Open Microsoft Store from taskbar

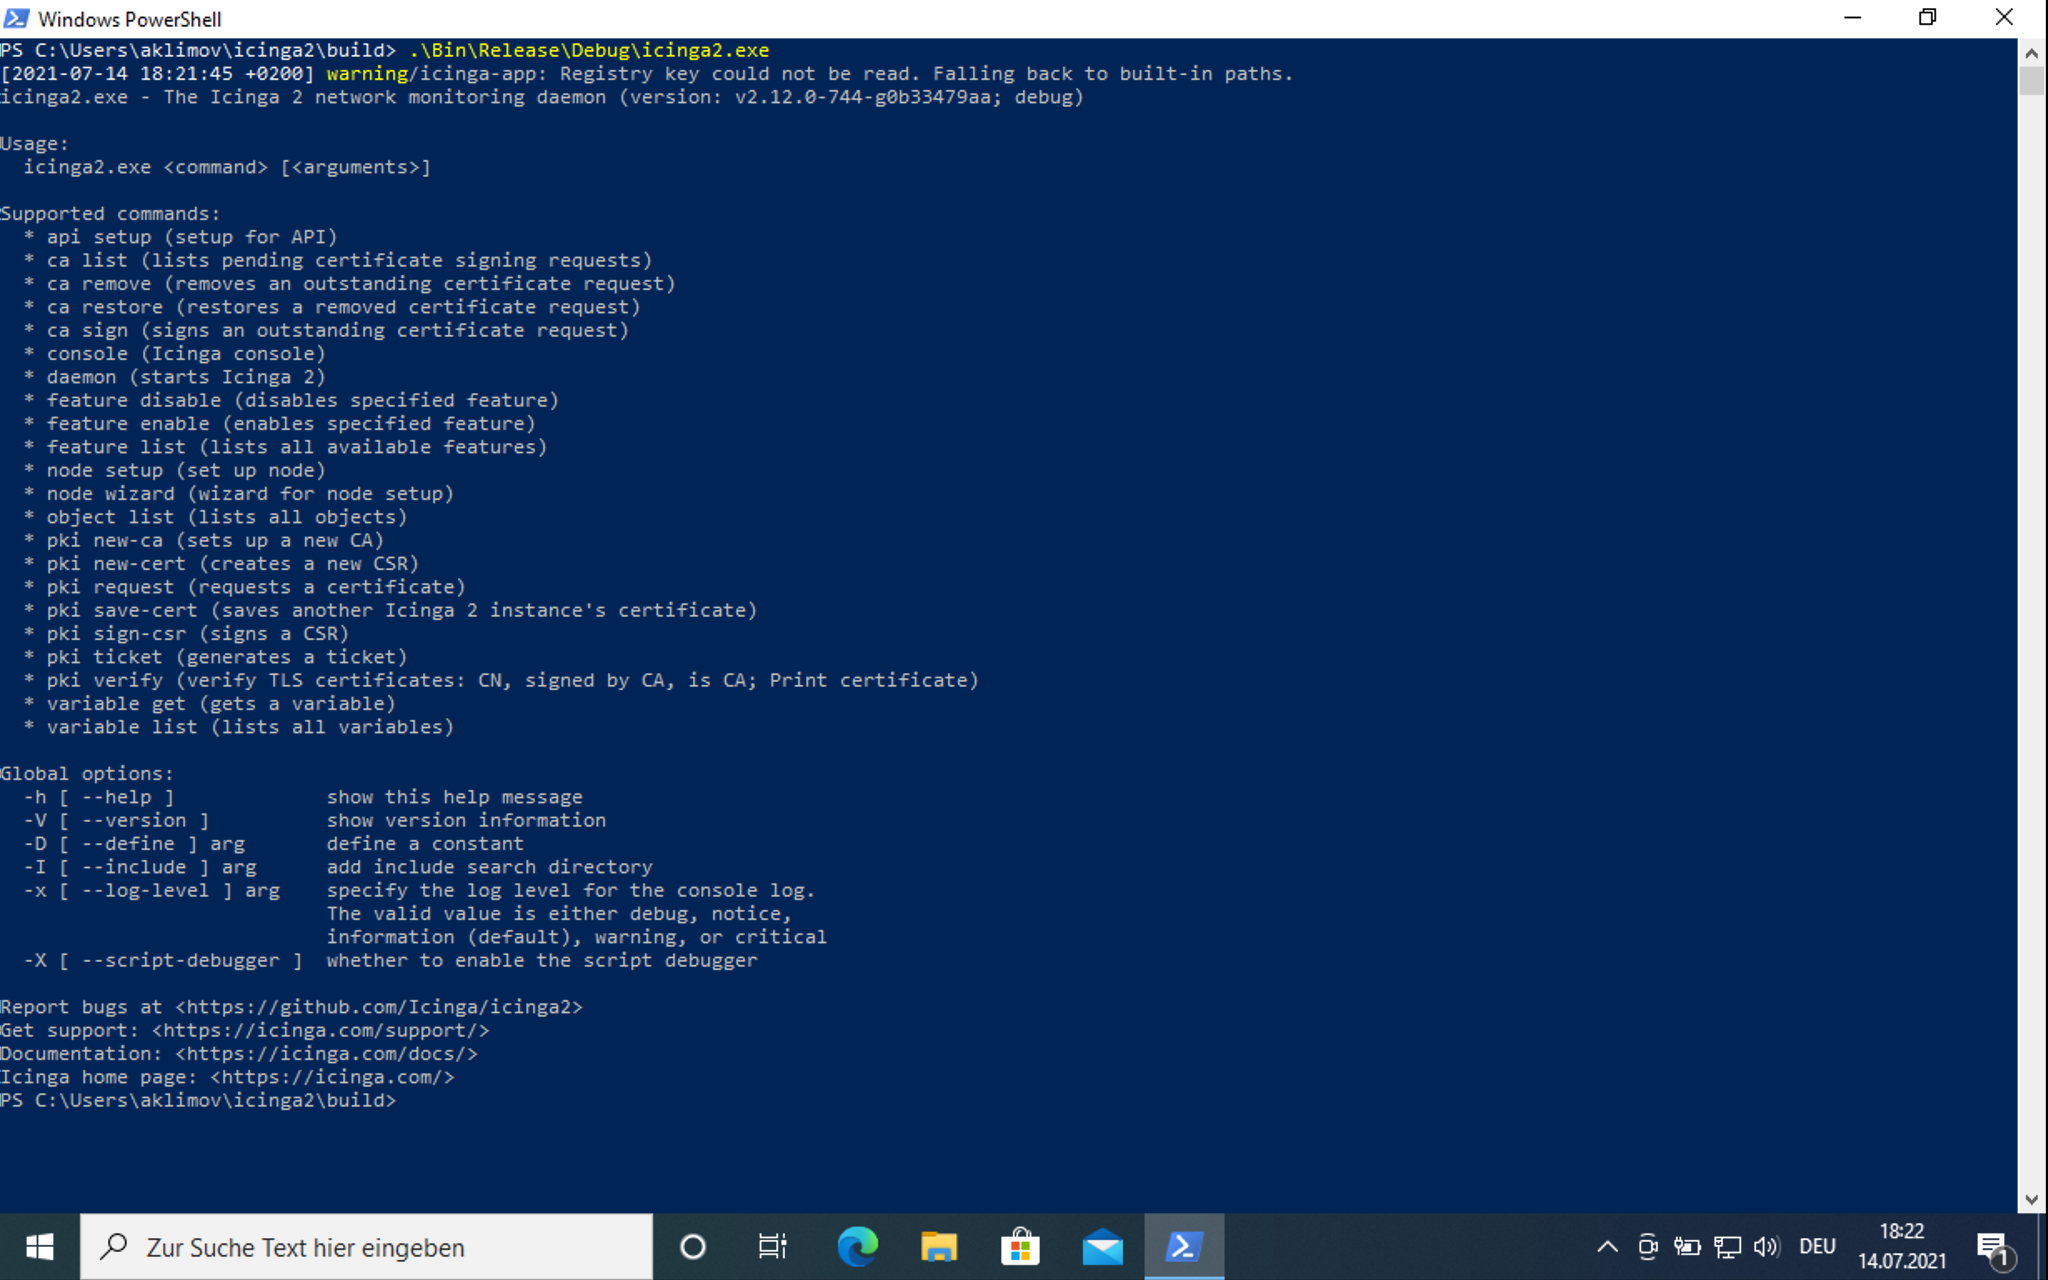coord(1020,1247)
